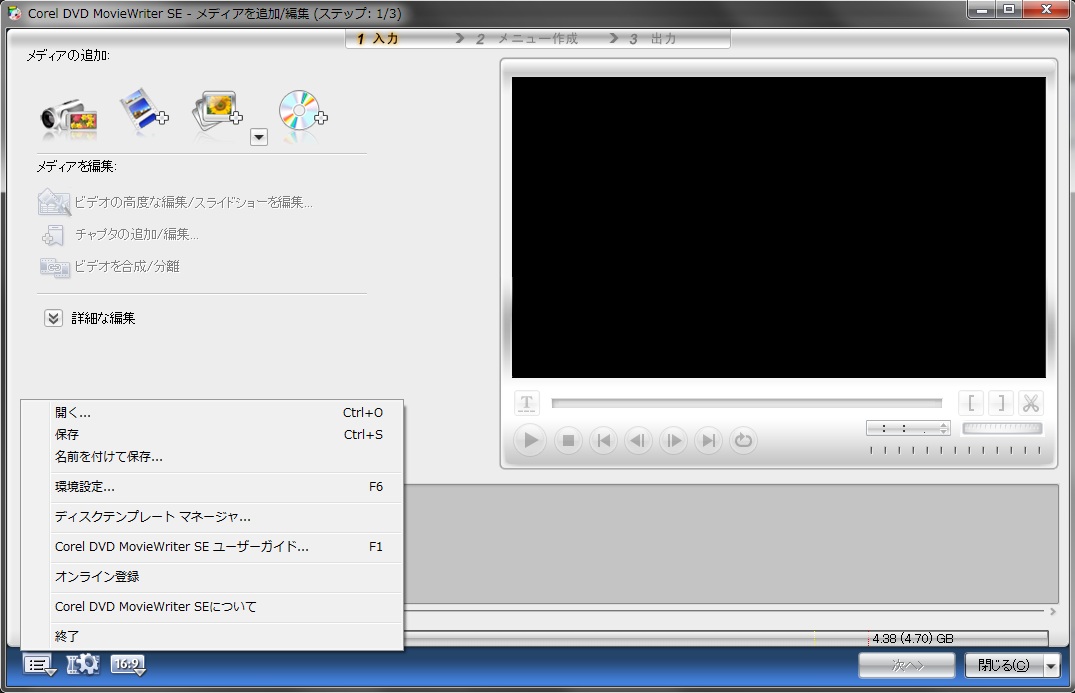Jump to the start of the clip
This screenshot has height=693, width=1075.
pos(603,440)
